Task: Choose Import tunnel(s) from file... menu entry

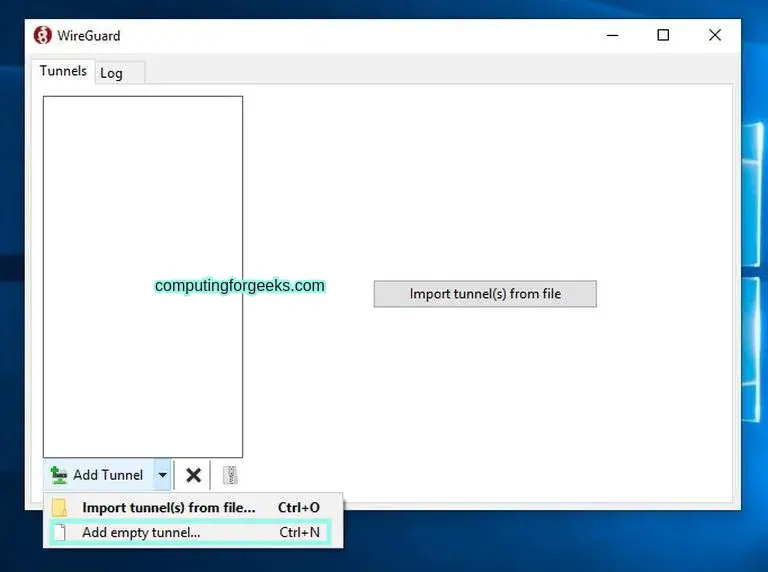Action: click(x=193, y=507)
